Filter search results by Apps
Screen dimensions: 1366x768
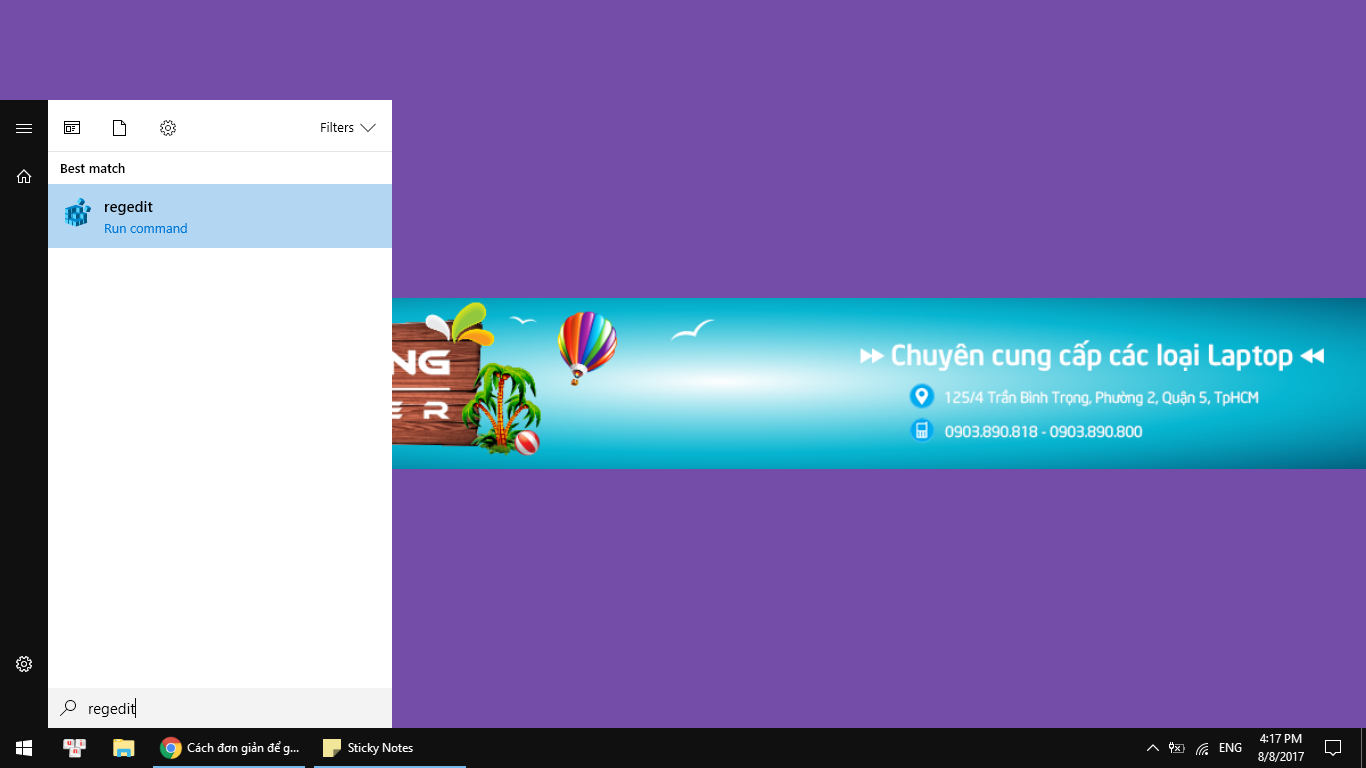(71, 127)
